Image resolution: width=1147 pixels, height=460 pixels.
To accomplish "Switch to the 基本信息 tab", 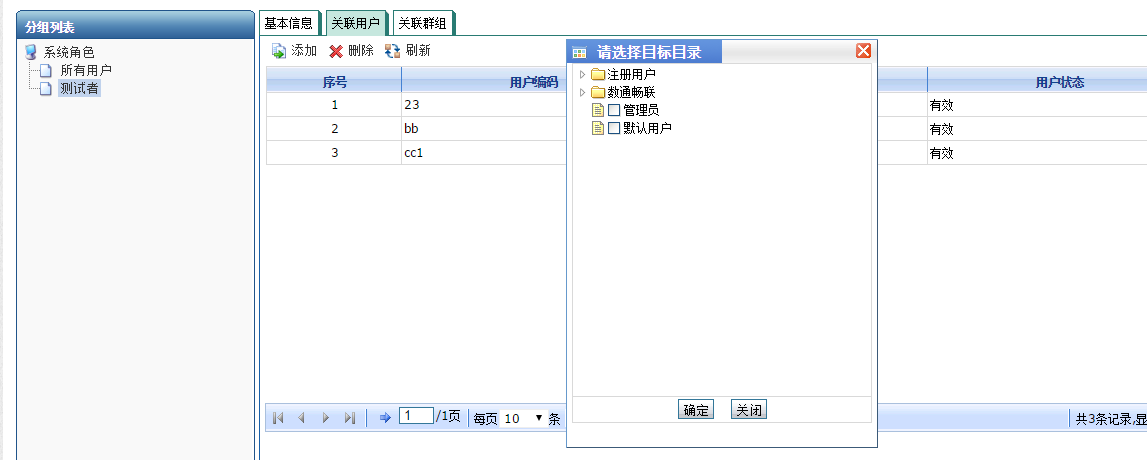I will [288, 23].
